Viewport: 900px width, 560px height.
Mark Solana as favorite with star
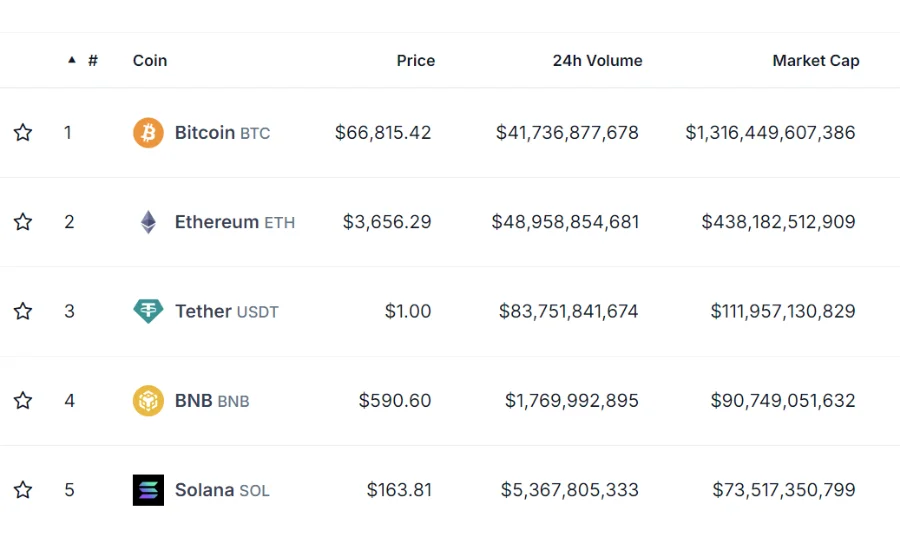click(23, 490)
